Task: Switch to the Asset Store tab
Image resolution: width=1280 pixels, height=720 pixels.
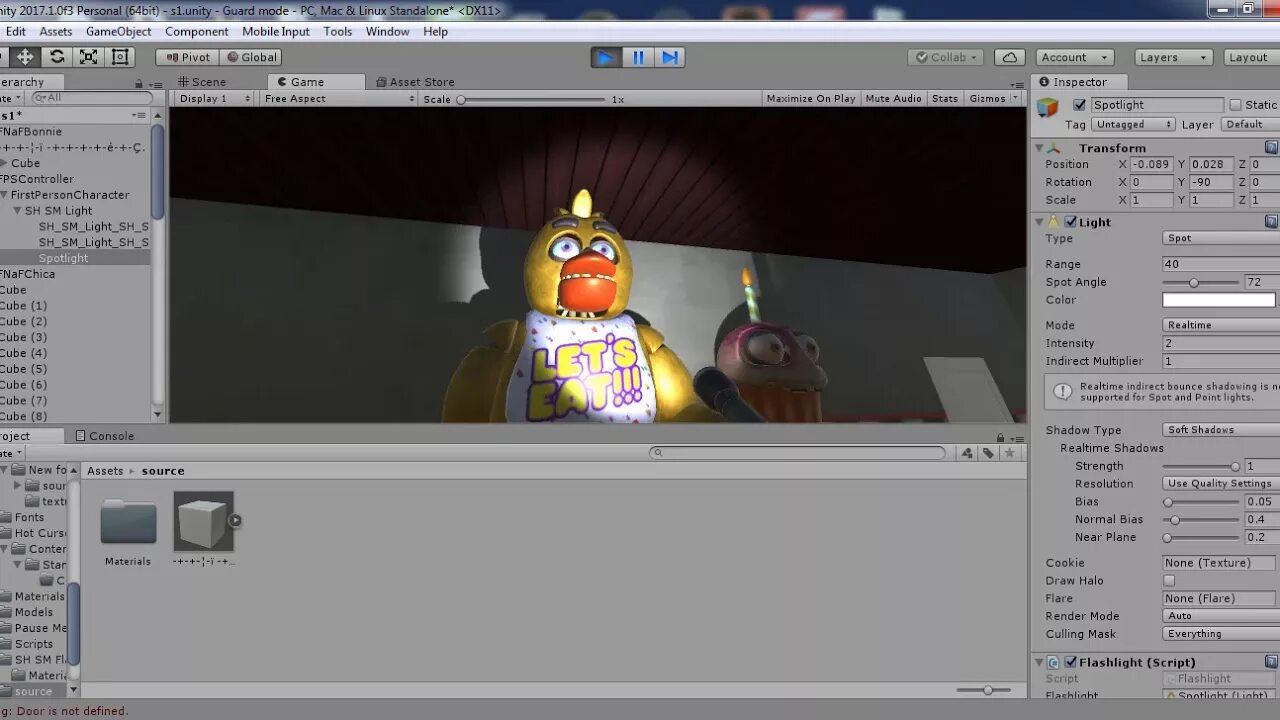Action: [x=415, y=82]
